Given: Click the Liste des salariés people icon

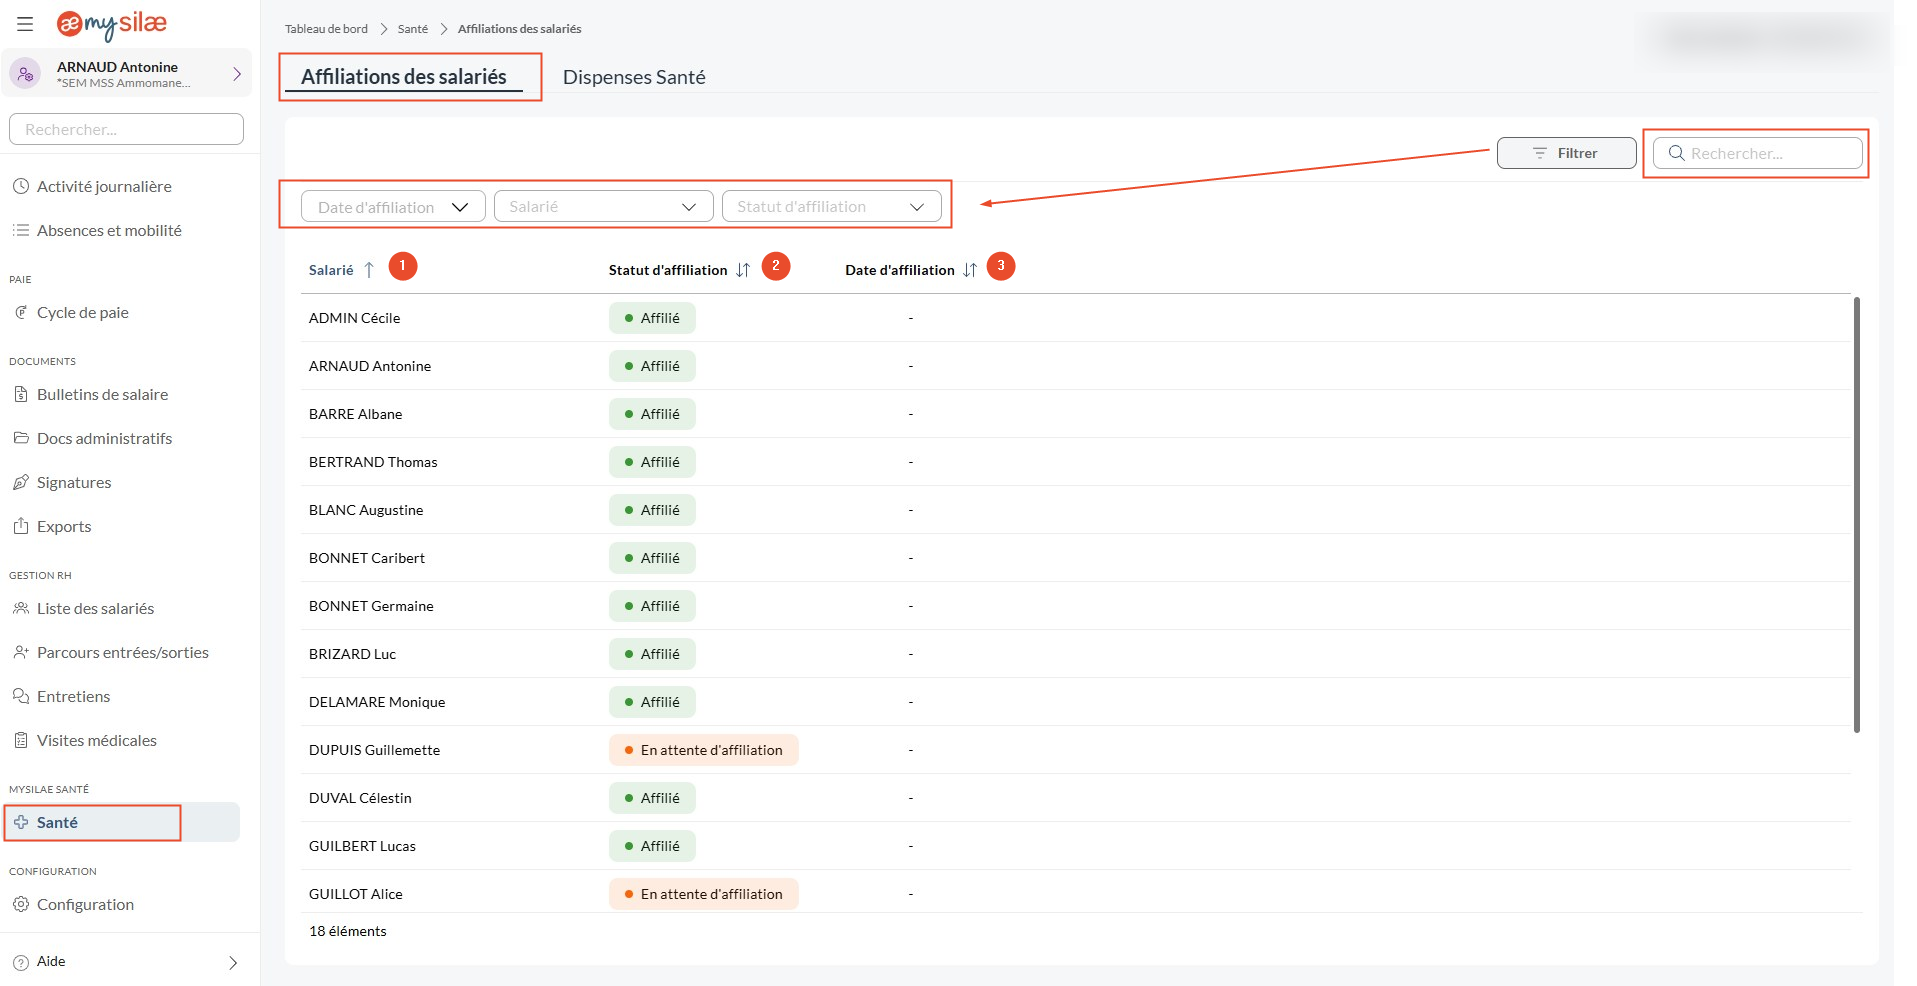Looking at the screenshot, I should [21, 608].
